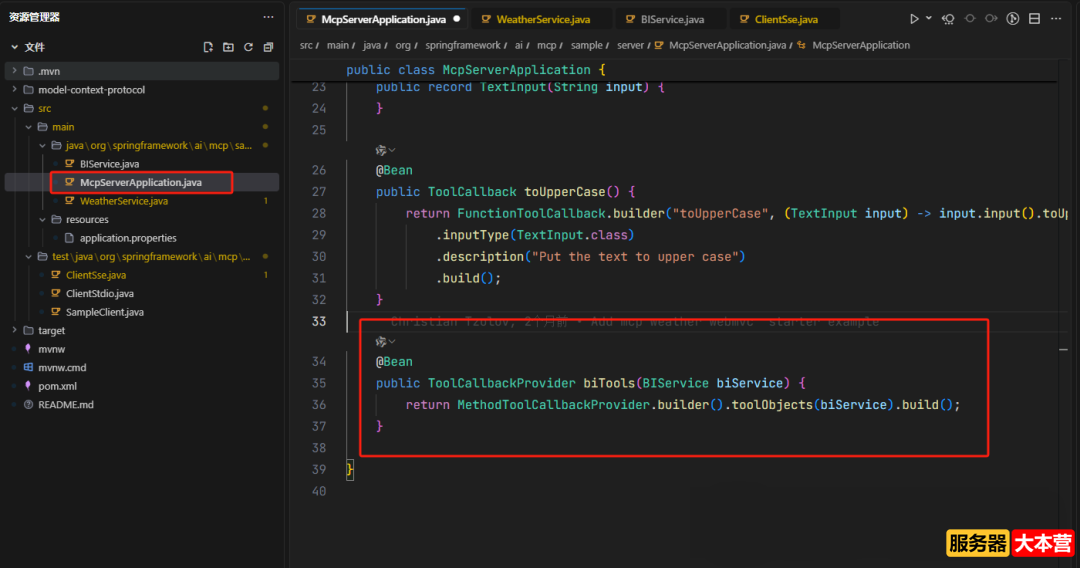1080x568 pixels.
Task: Open the mvnw file
Action: 51,349
